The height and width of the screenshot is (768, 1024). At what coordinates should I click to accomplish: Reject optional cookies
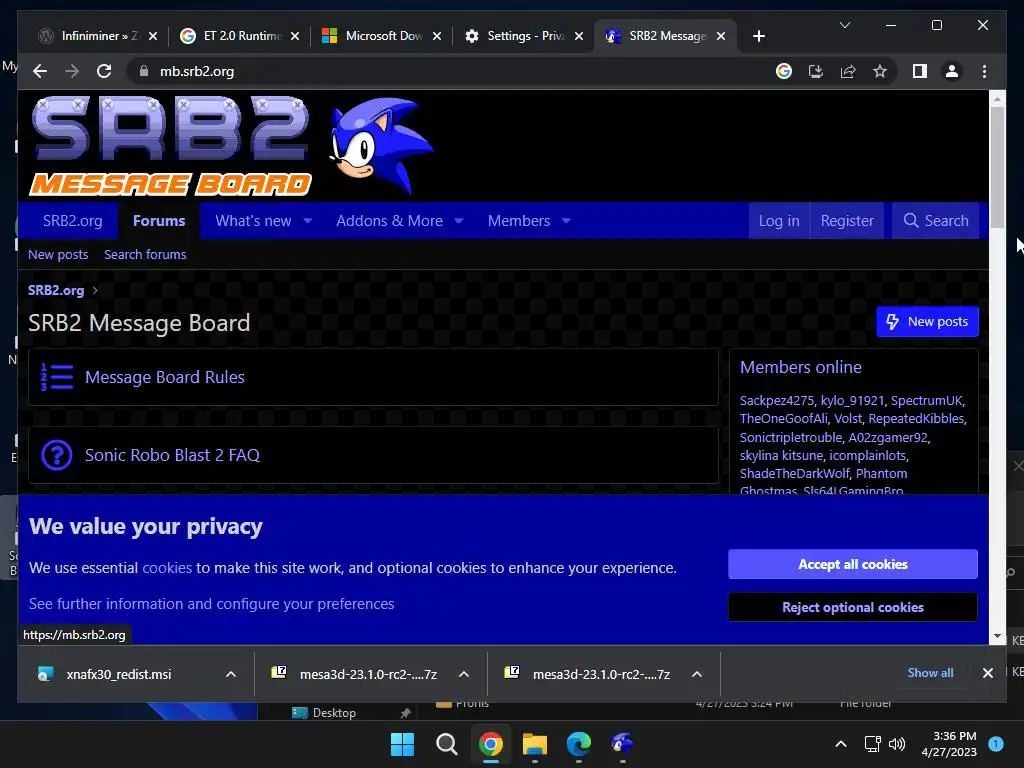click(x=853, y=607)
